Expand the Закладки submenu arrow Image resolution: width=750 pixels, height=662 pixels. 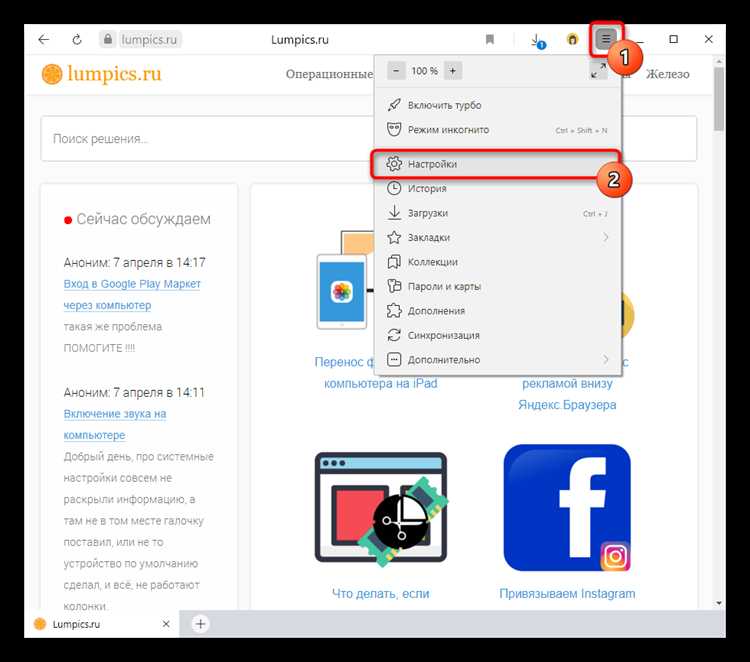(606, 237)
